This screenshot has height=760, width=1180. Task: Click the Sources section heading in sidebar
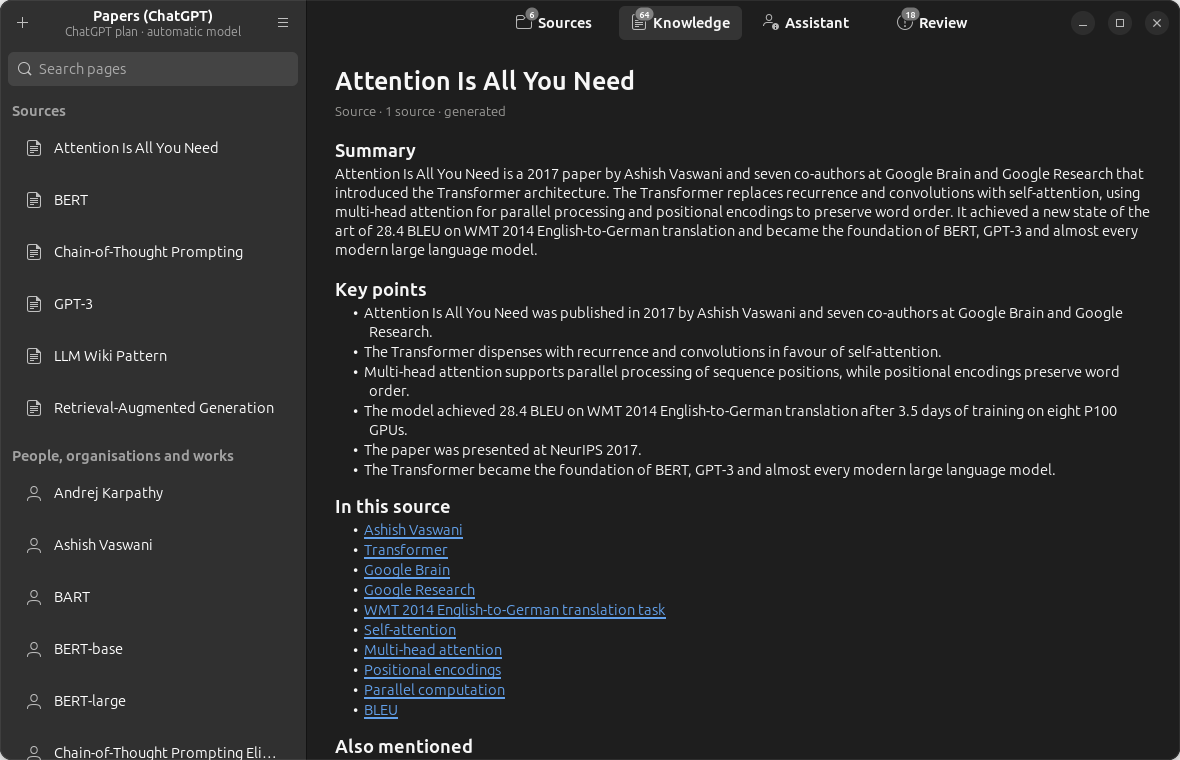pyautogui.click(x=39, y=111)
